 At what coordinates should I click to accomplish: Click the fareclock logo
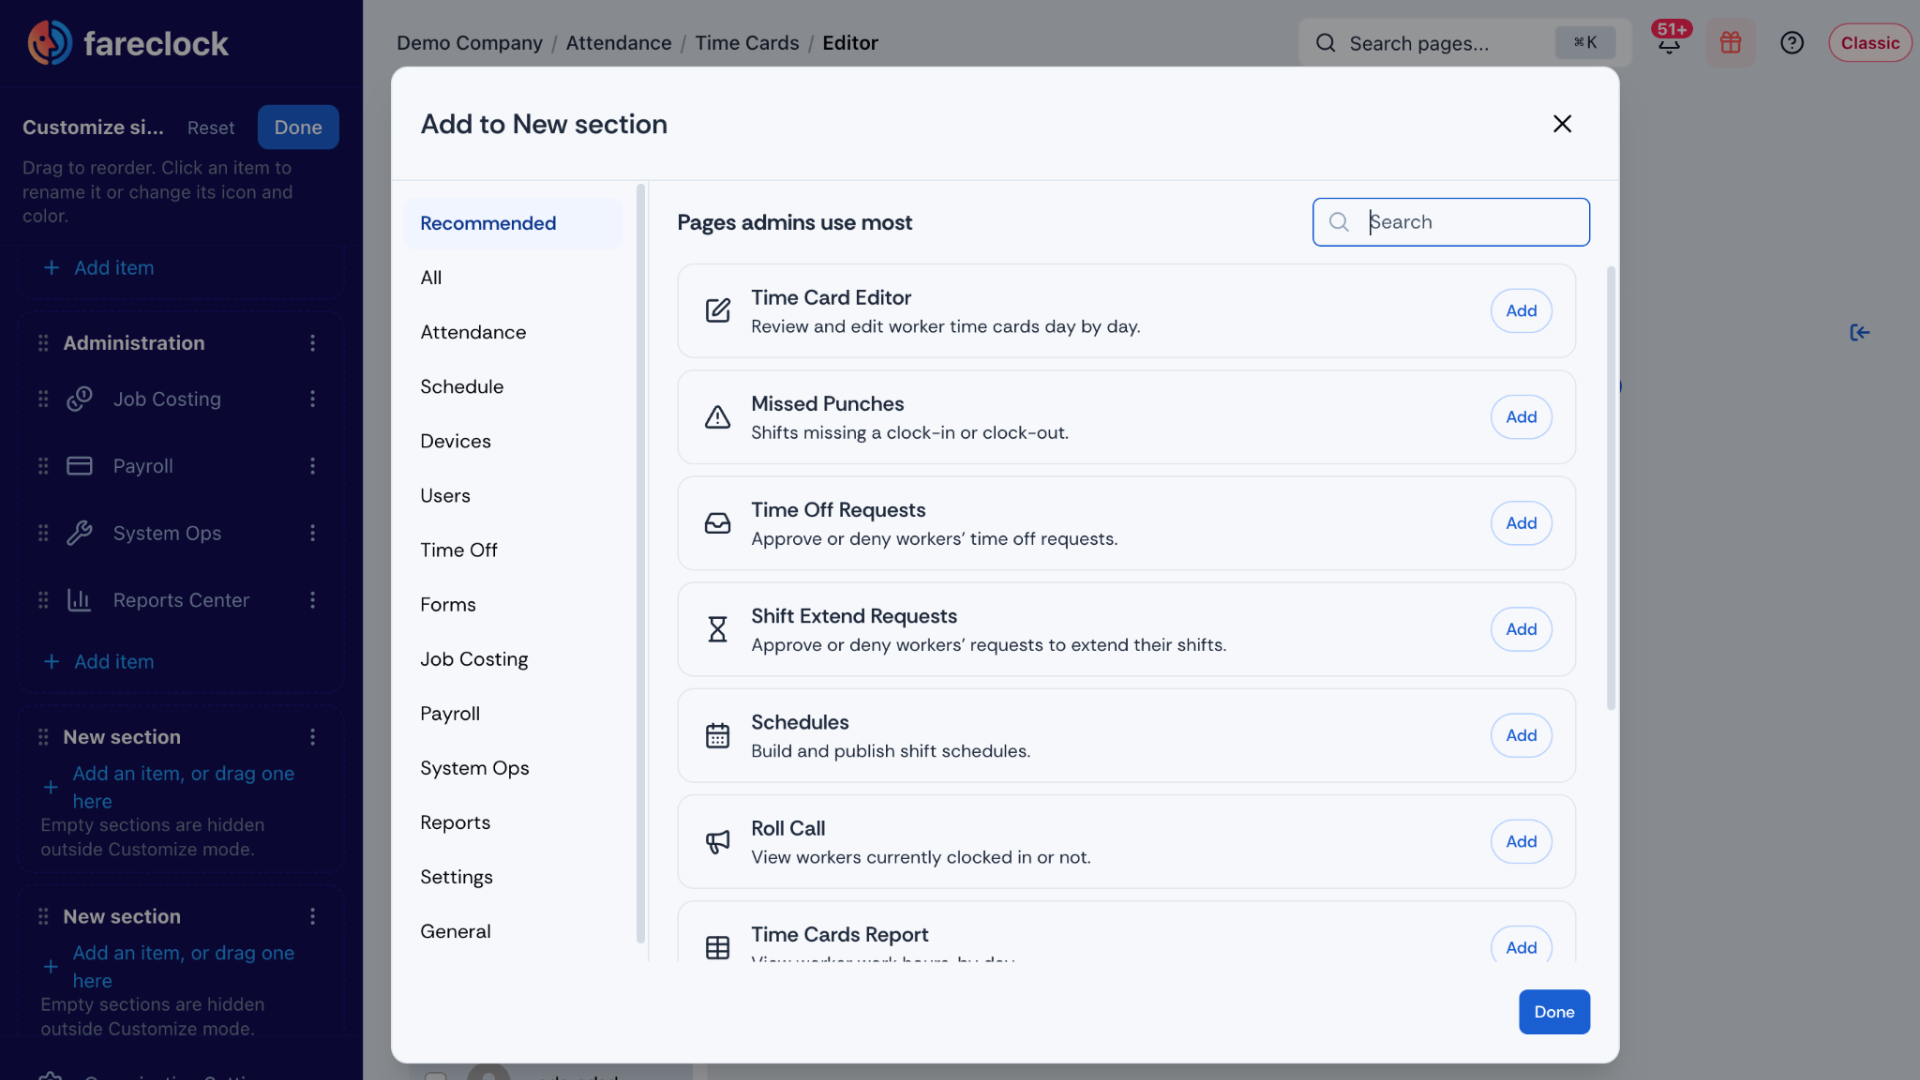click(x=128, y=43)
